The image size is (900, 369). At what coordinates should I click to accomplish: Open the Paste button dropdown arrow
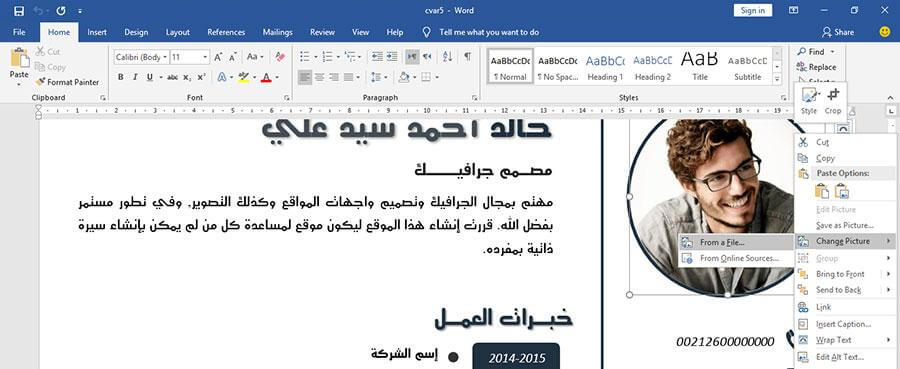coord(19,84)
